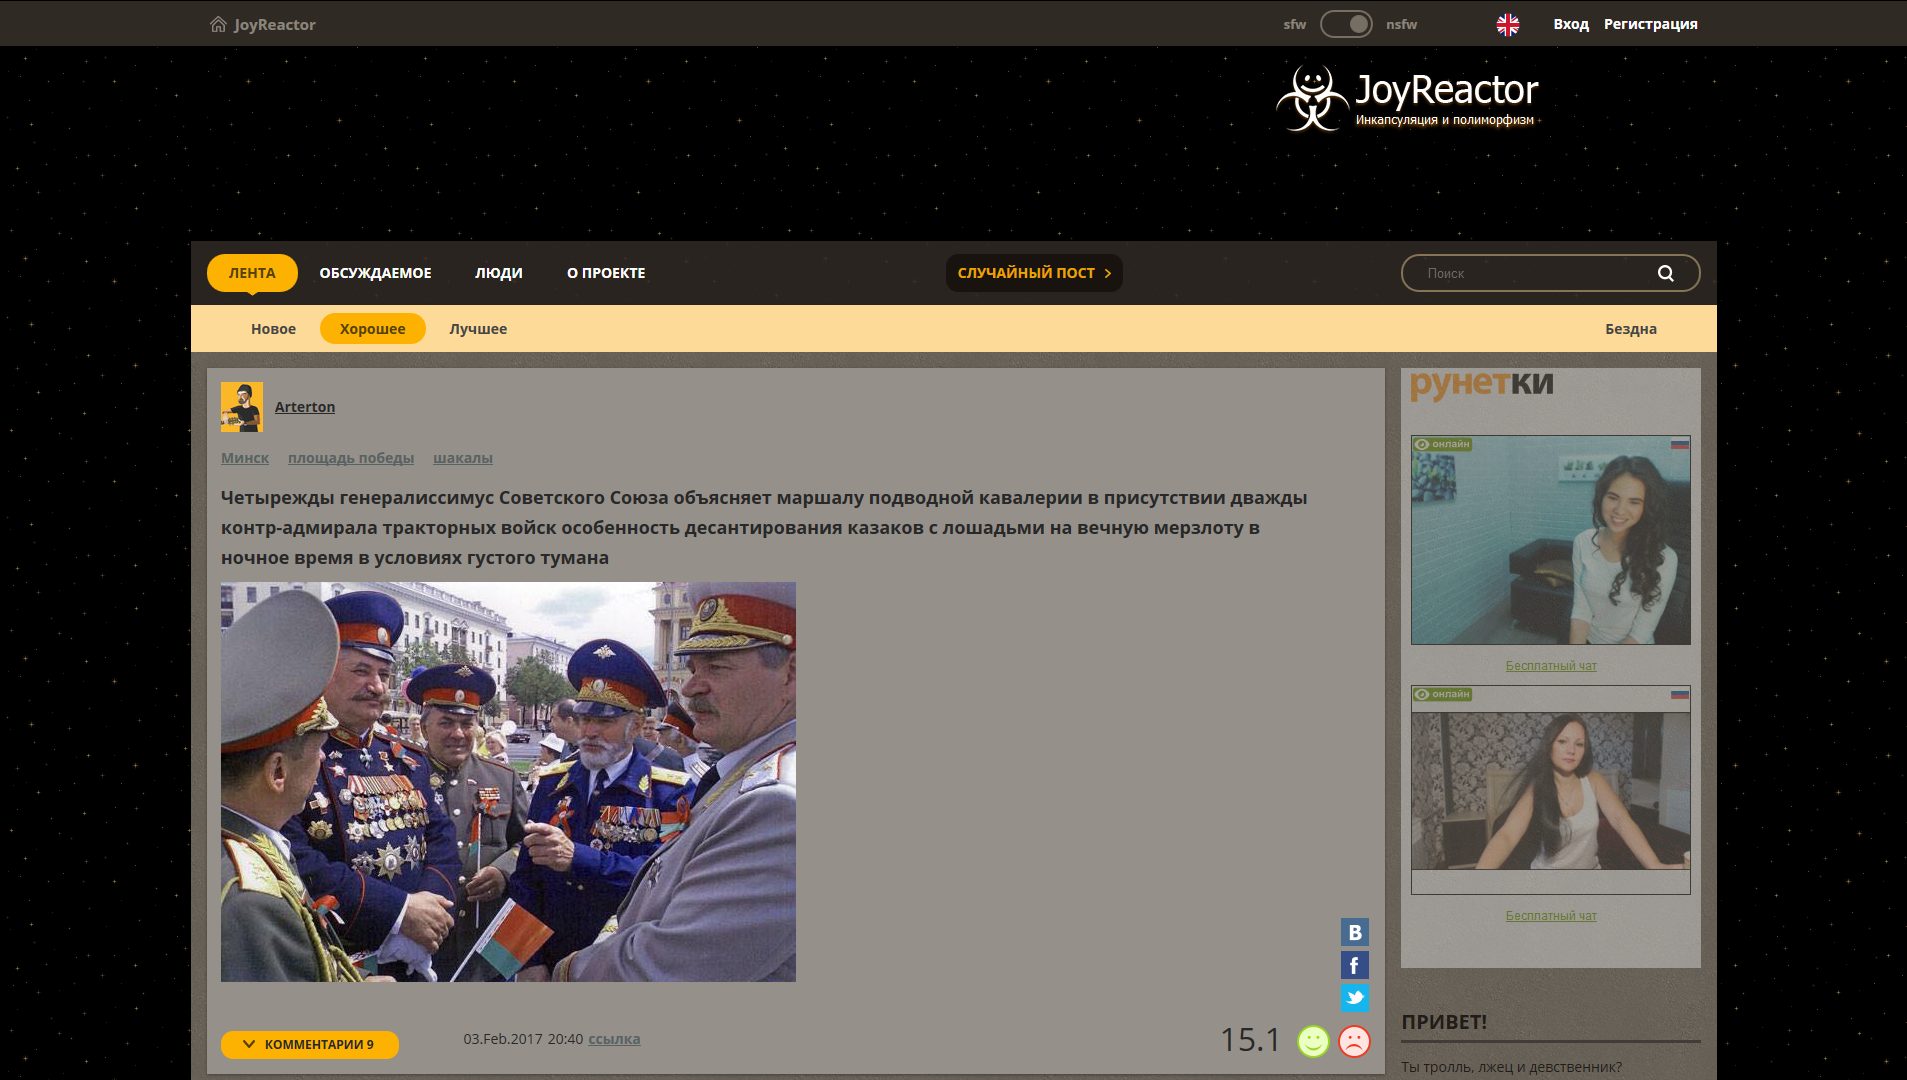
Task: Open the second рунетки webcam thumbnail
Action: coord(1551,790)
